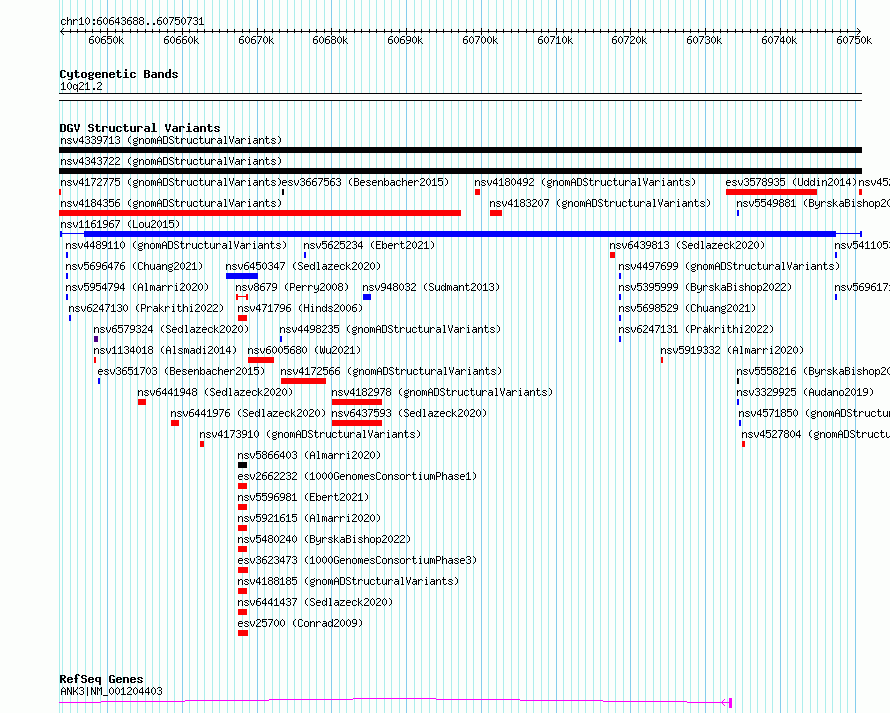Open variant nsv4339713 (gnomADStructuralVariants)
Screen dimensions: 890x713
[x=171, y=140]
